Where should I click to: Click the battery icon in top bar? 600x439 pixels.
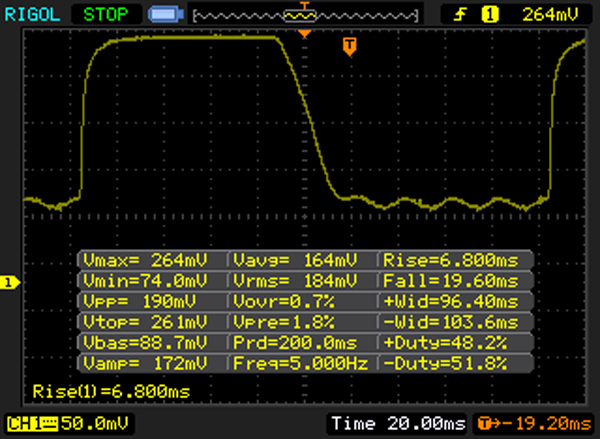tap(163, 14)
